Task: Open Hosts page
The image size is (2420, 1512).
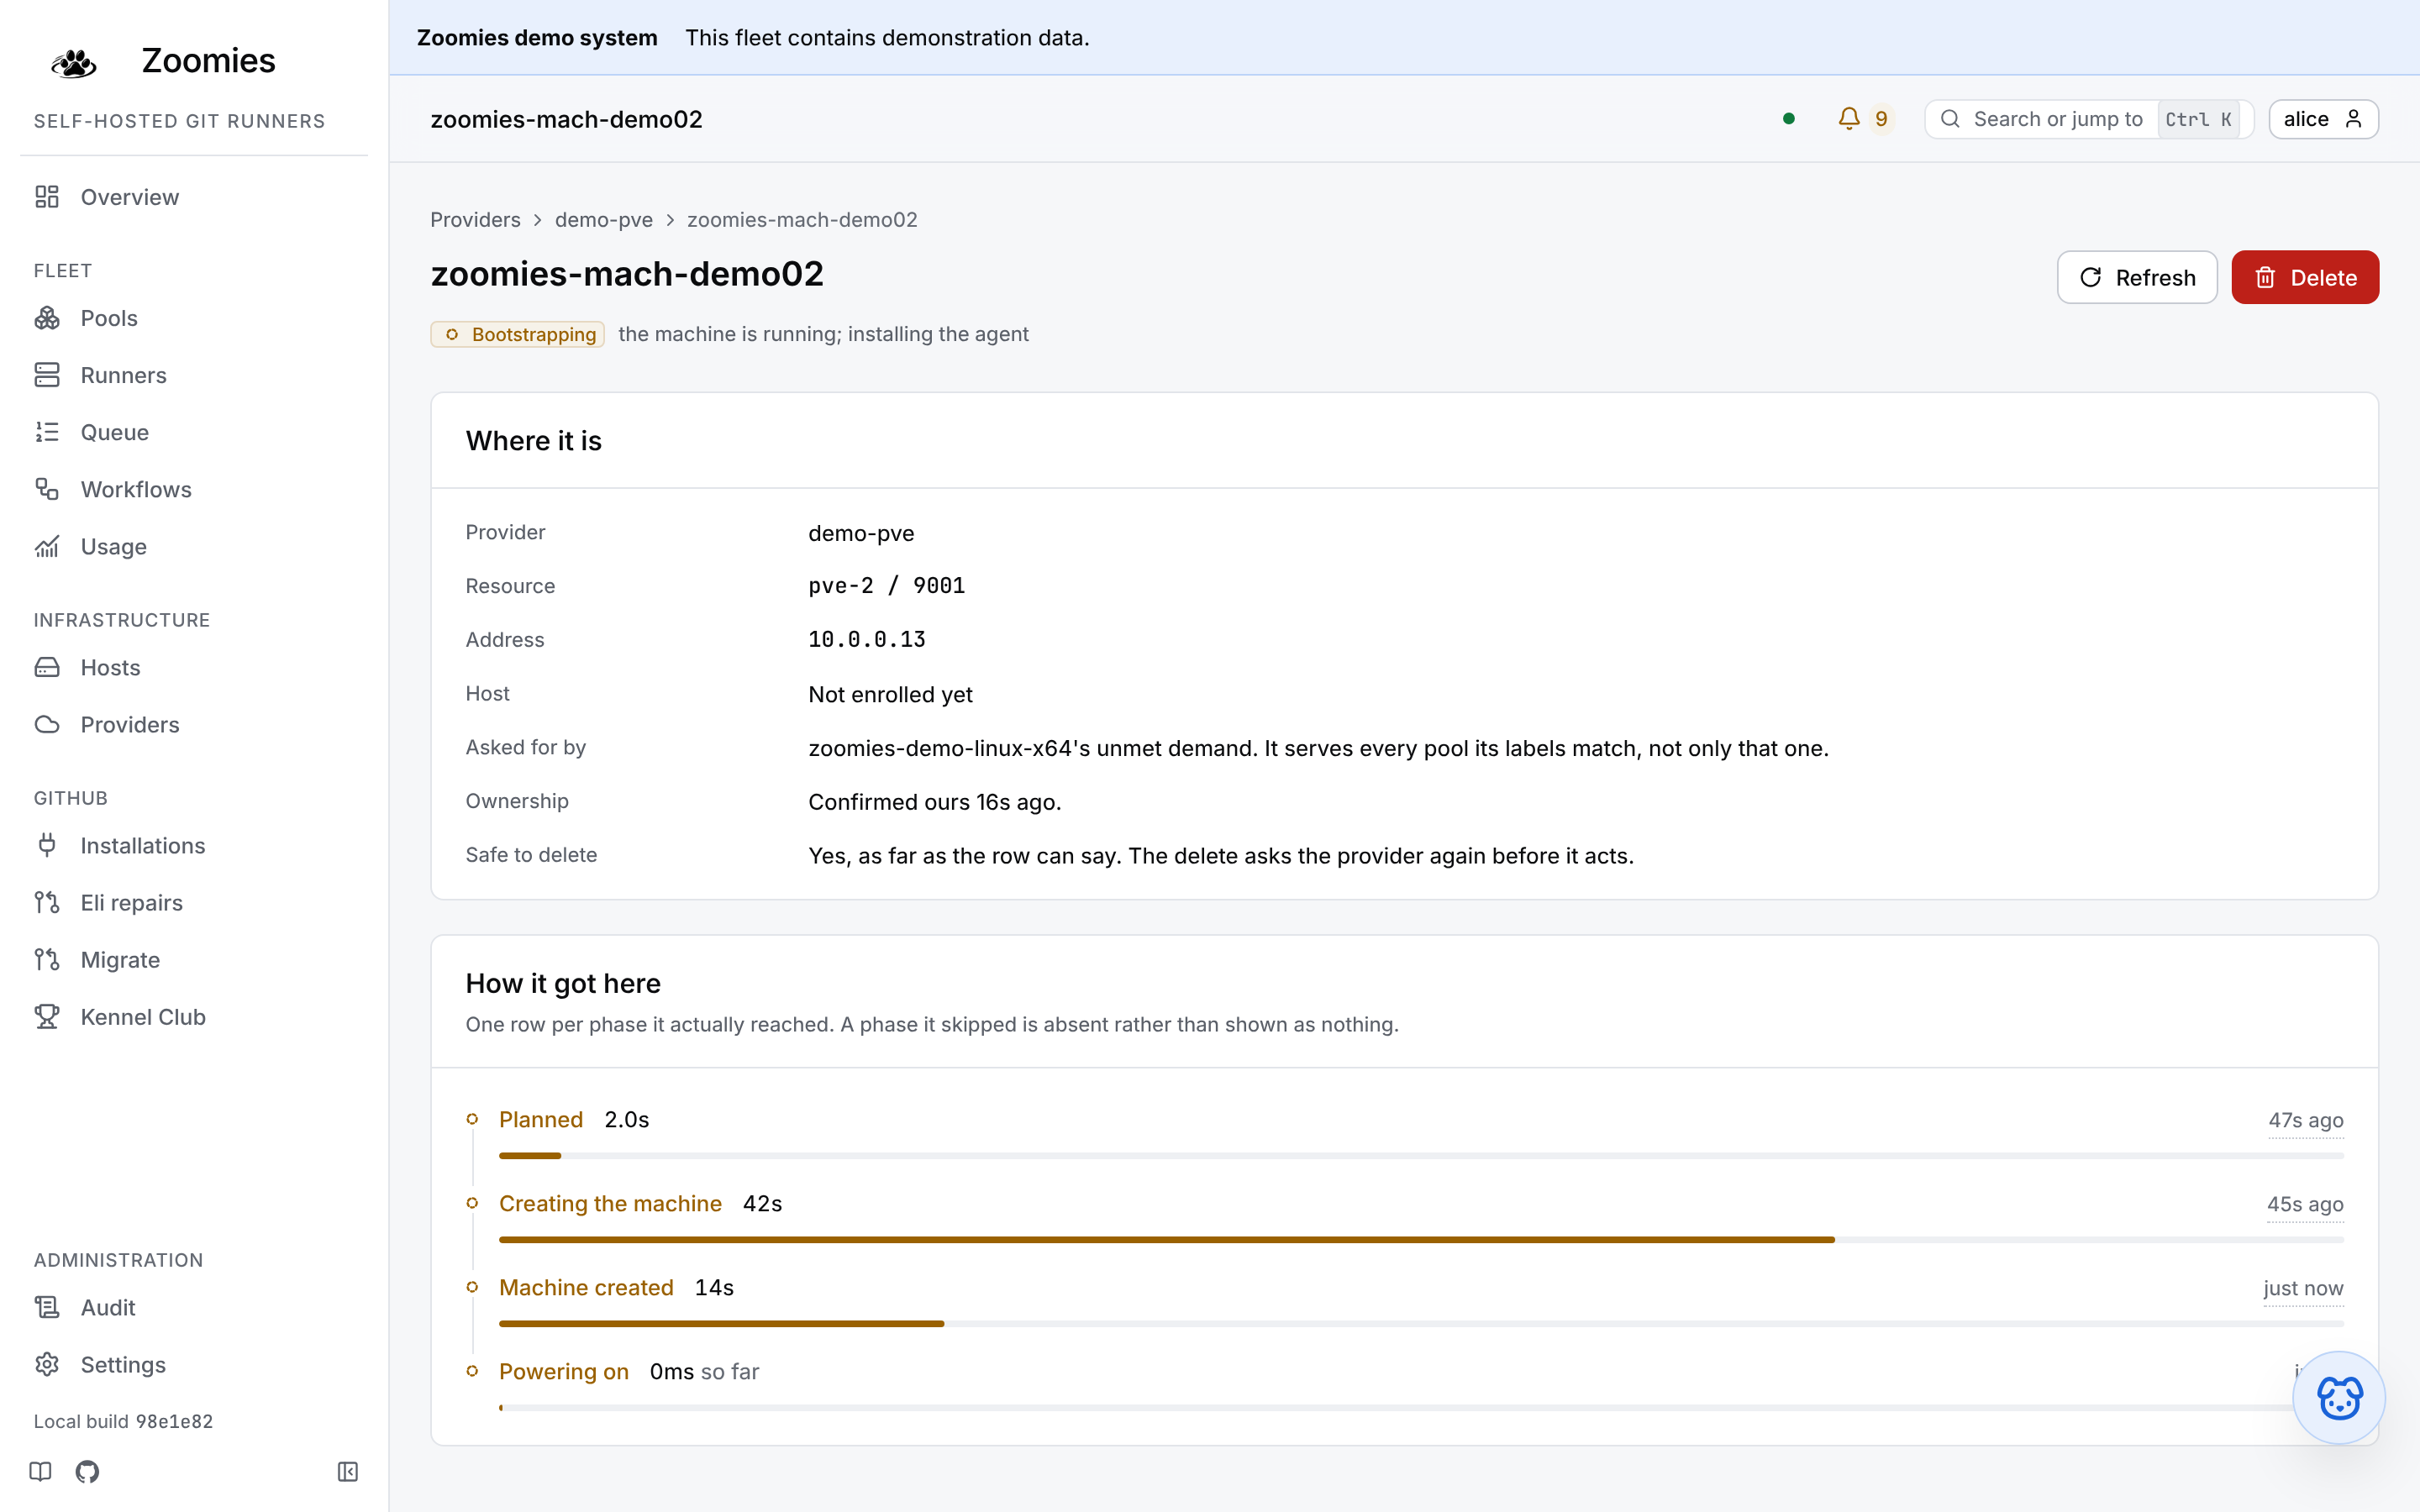Action: 194,667
